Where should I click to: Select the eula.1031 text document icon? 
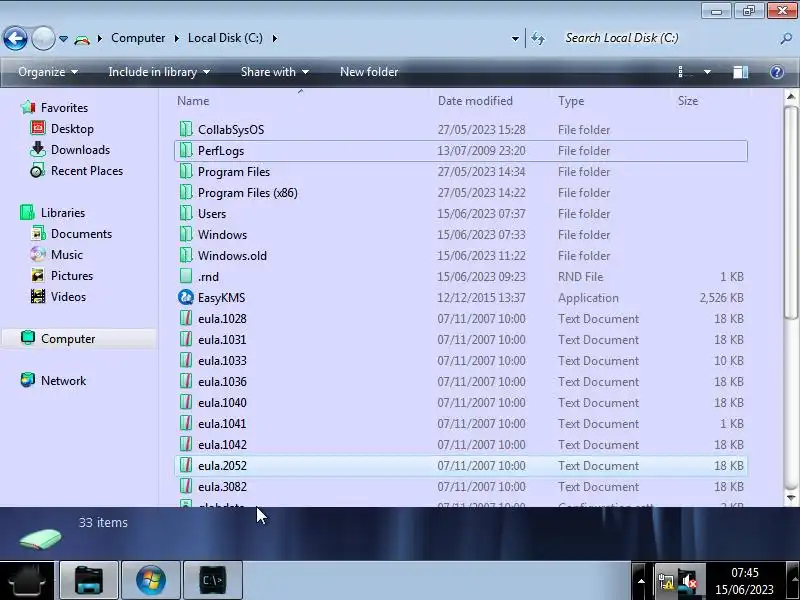point(186,339)
